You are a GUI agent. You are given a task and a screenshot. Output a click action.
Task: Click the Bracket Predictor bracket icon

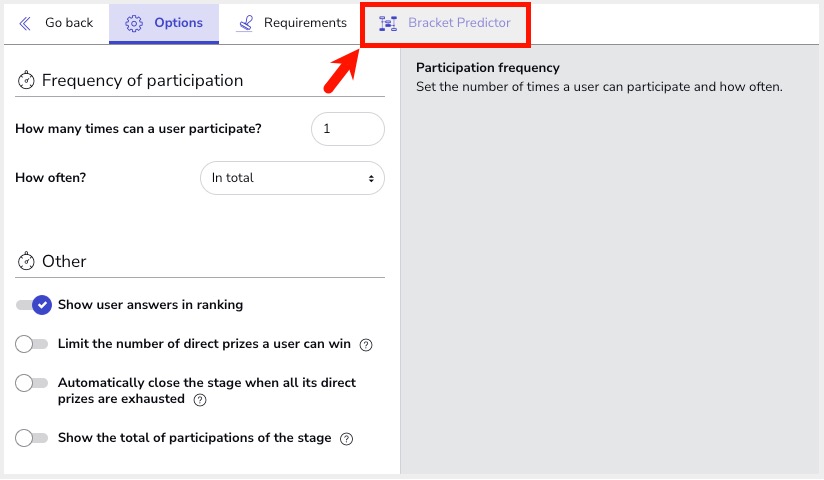click(x=388, y=23)
